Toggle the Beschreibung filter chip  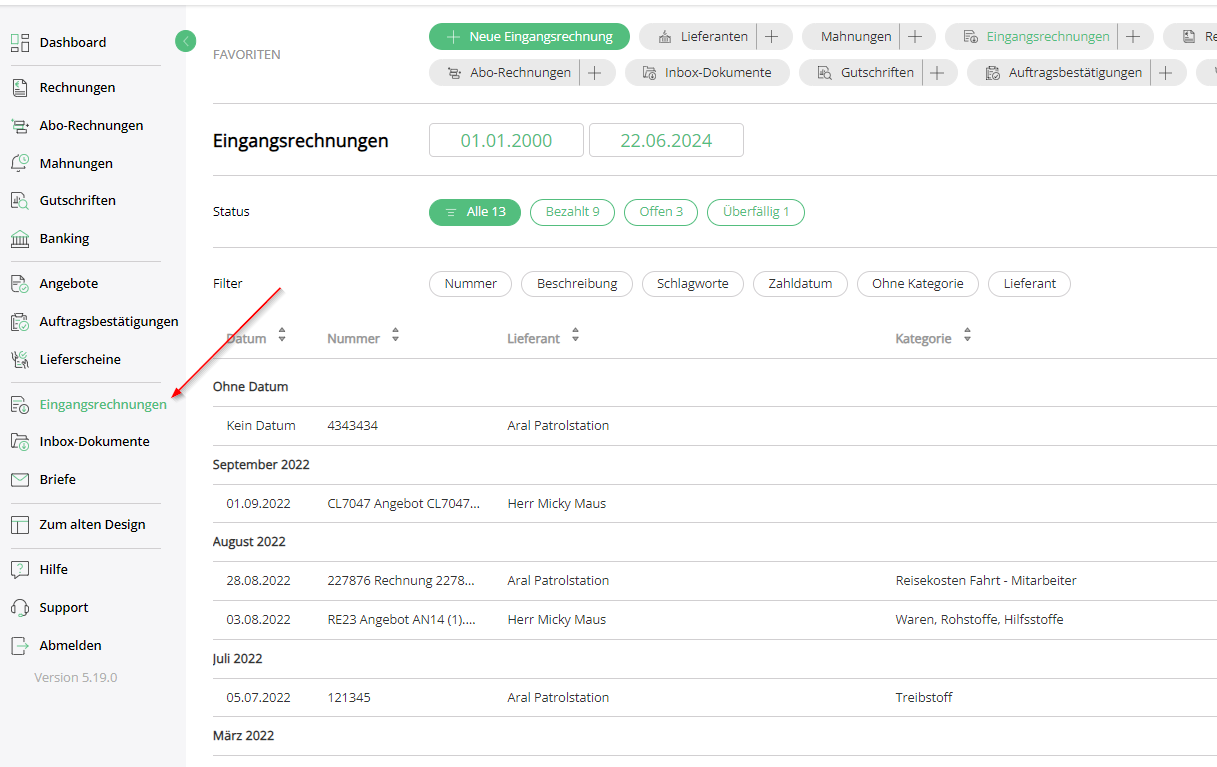[577, 284]
